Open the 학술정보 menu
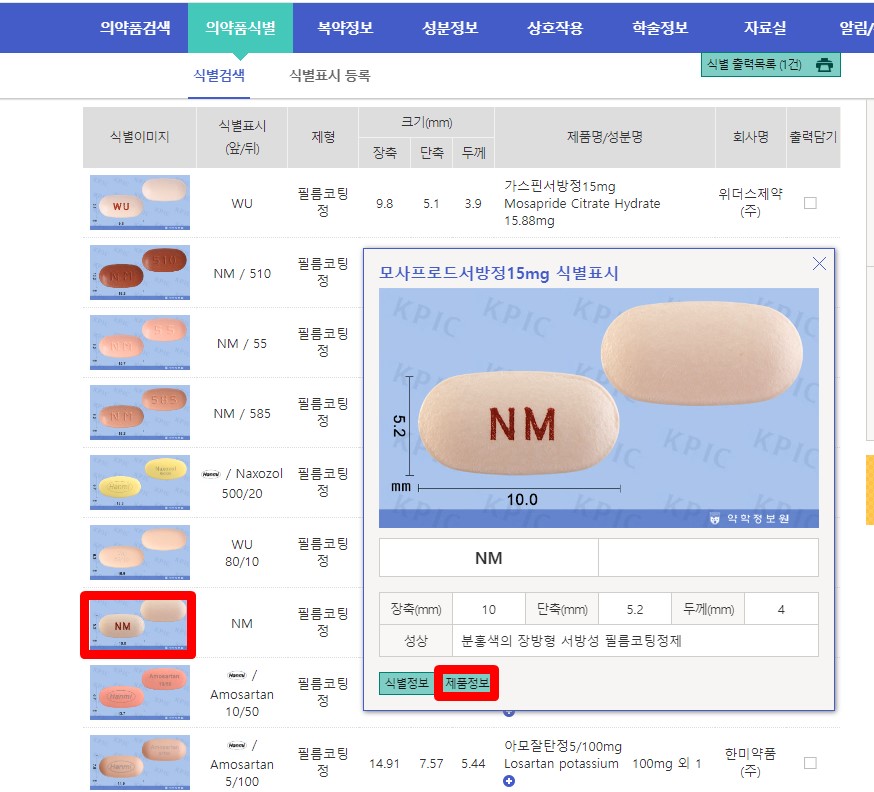The width and height of the screenshot is (874, 792). click(x=660, y=27)
